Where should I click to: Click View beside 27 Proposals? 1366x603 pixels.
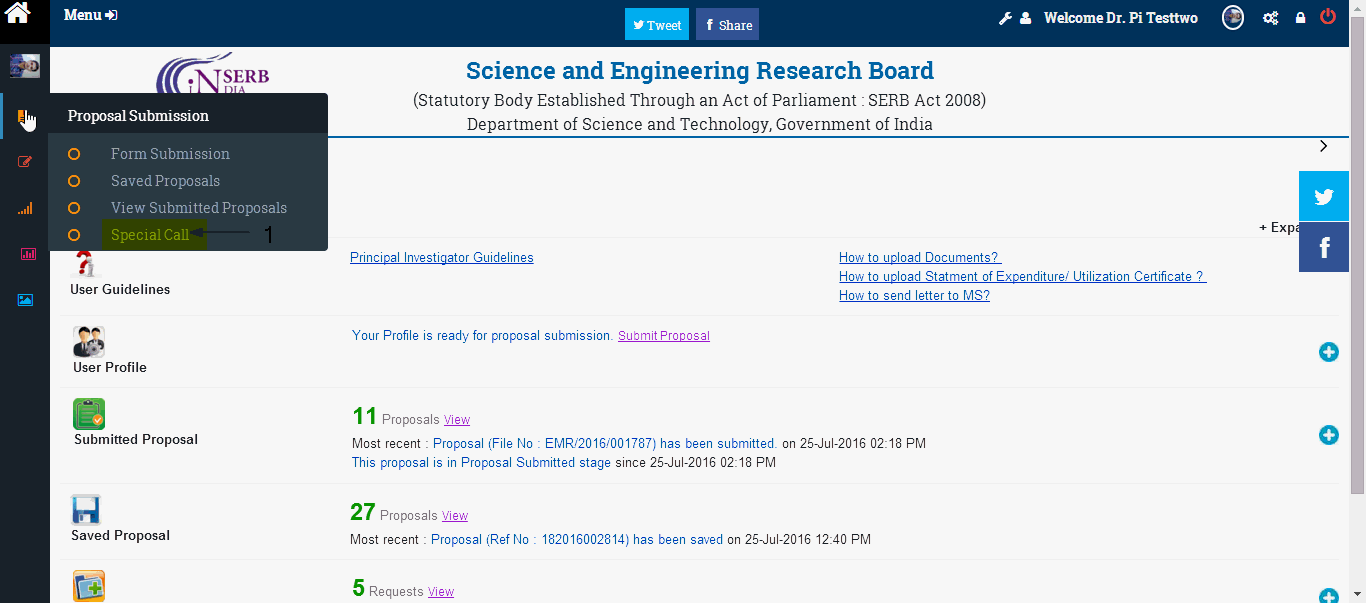455,516
